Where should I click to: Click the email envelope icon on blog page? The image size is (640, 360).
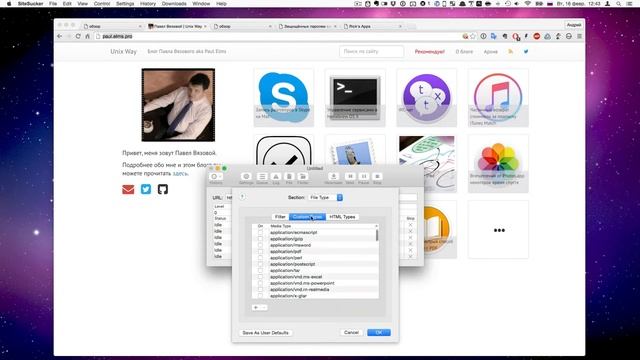[128, 189]
